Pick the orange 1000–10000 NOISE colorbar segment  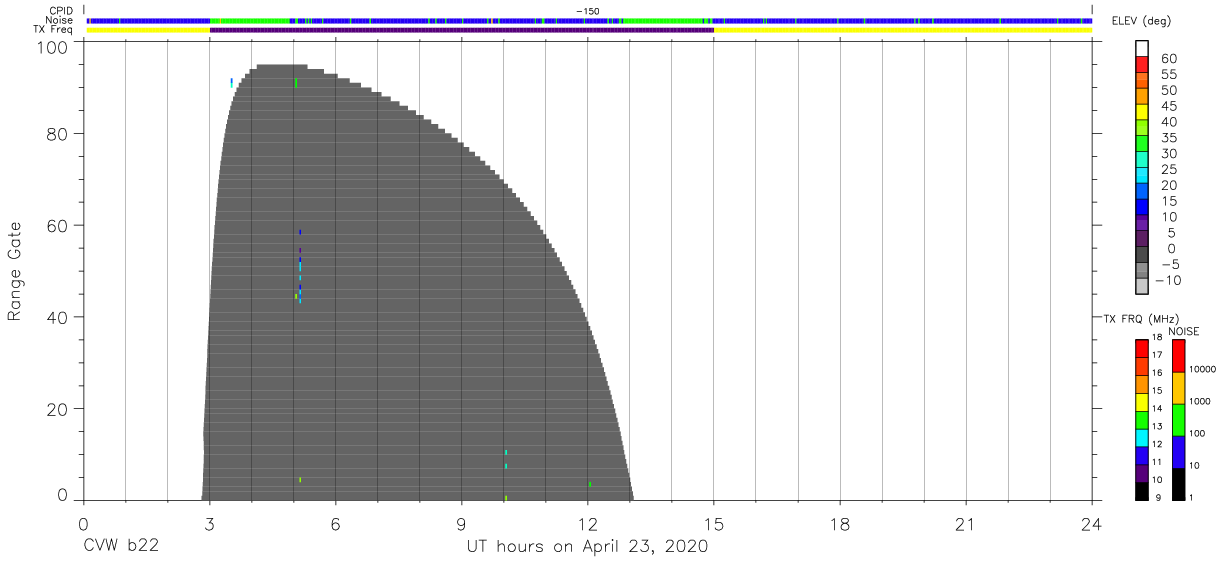click(1178, 388)
